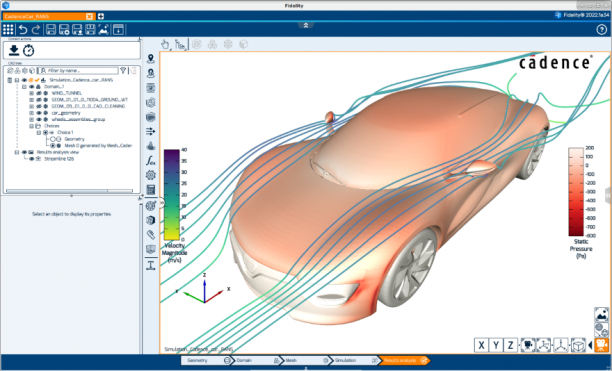This screenshot has height=371, width=612.
Task: Open the calculator tool in sidebar
Action: [x=151, y=190]
